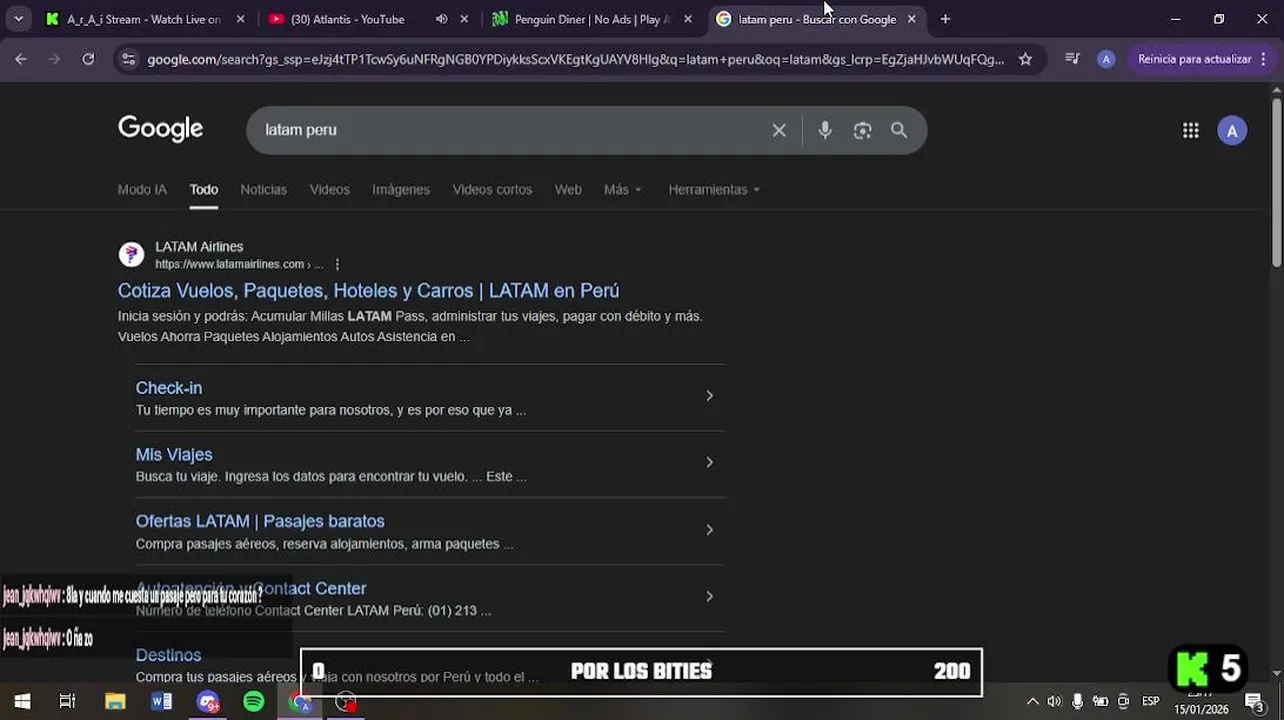Expand the Contact Center sitelink chevron
This screenshot has width=1284, height=720.
(x=709, y=596)
